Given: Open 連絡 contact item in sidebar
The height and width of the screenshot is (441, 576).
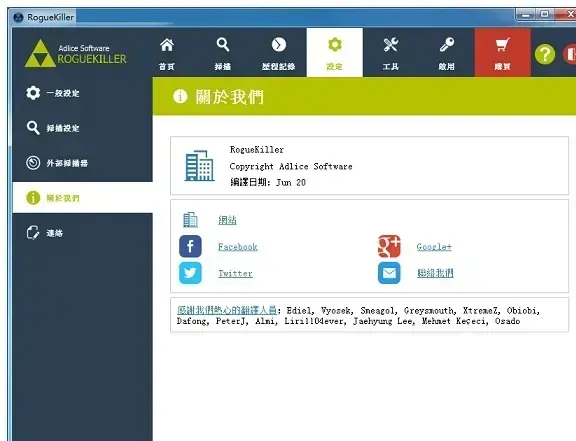Looking at the screenshot, I should point(83,233).
